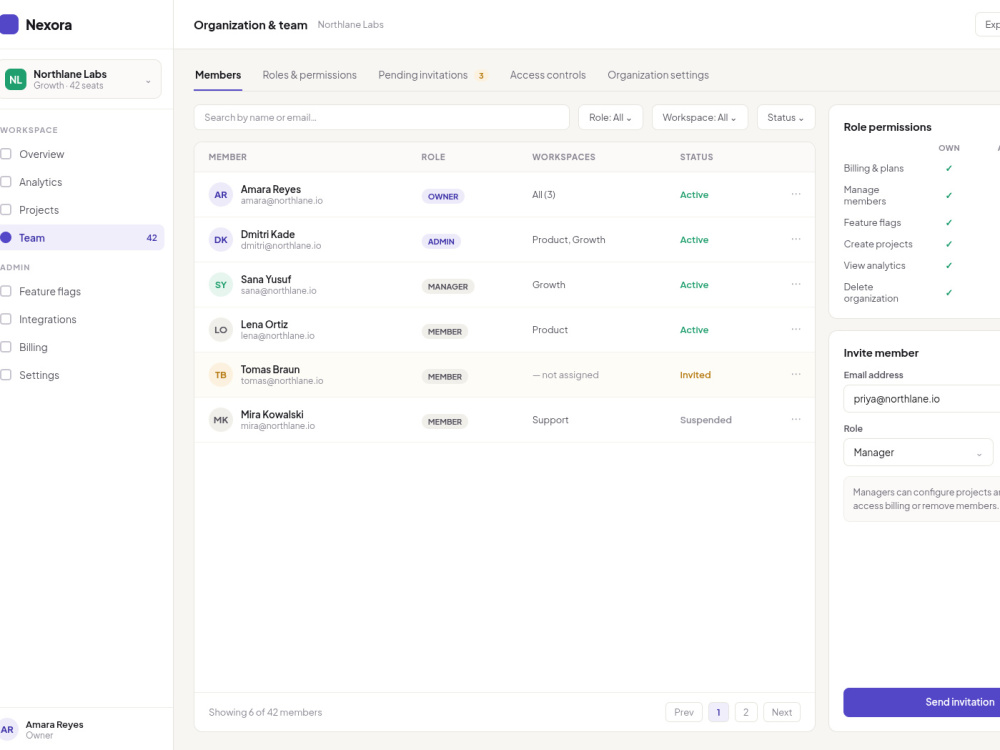Click the invite Email address field

tap(922, 399)
